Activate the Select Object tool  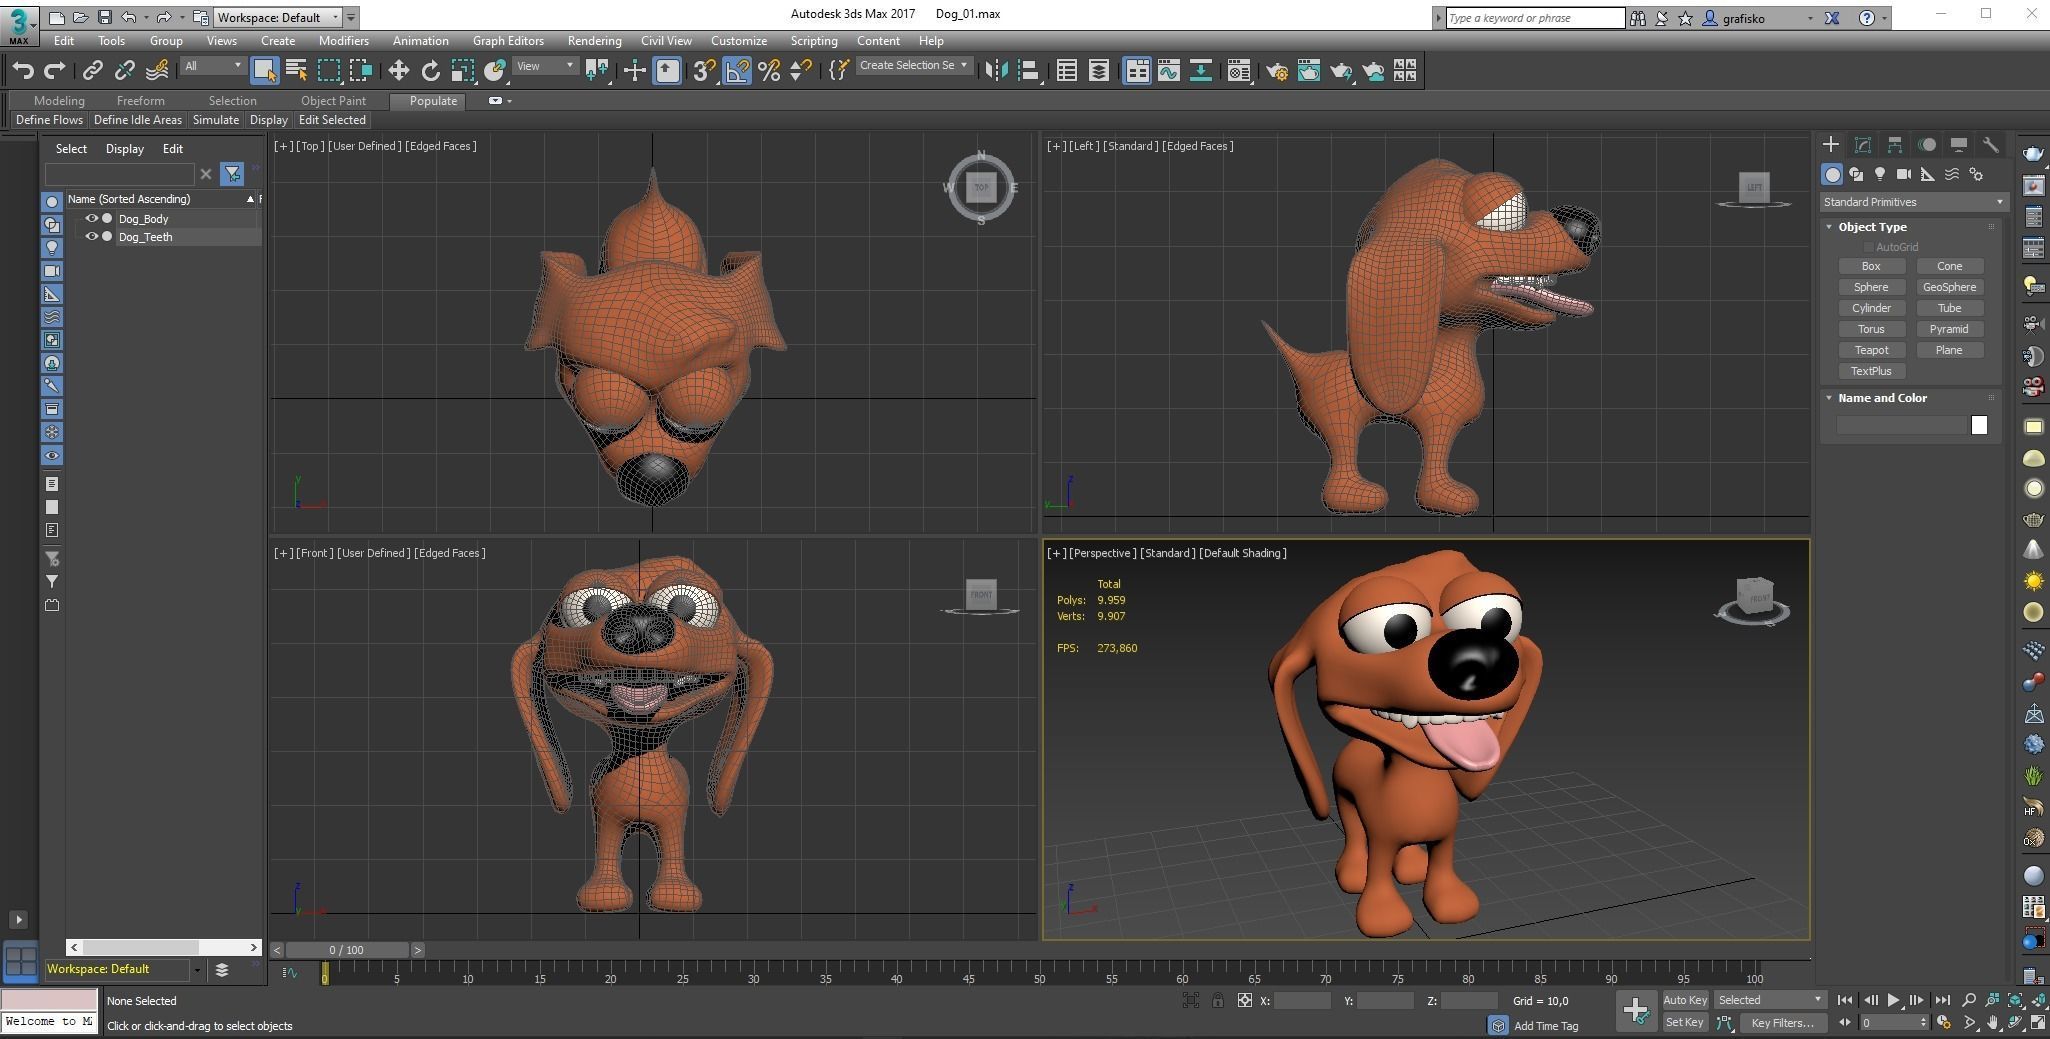tap(264, 70)
